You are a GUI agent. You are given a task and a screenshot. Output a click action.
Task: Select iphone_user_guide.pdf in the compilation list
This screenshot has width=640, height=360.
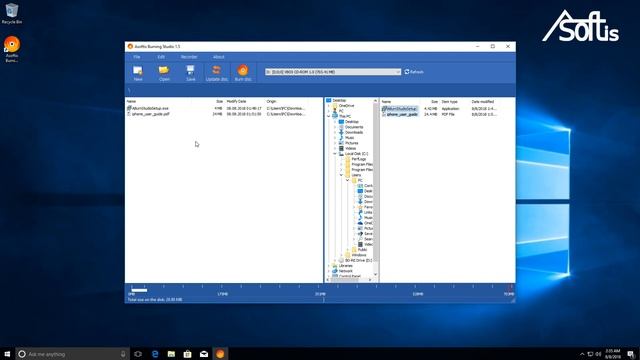point(148,114)
